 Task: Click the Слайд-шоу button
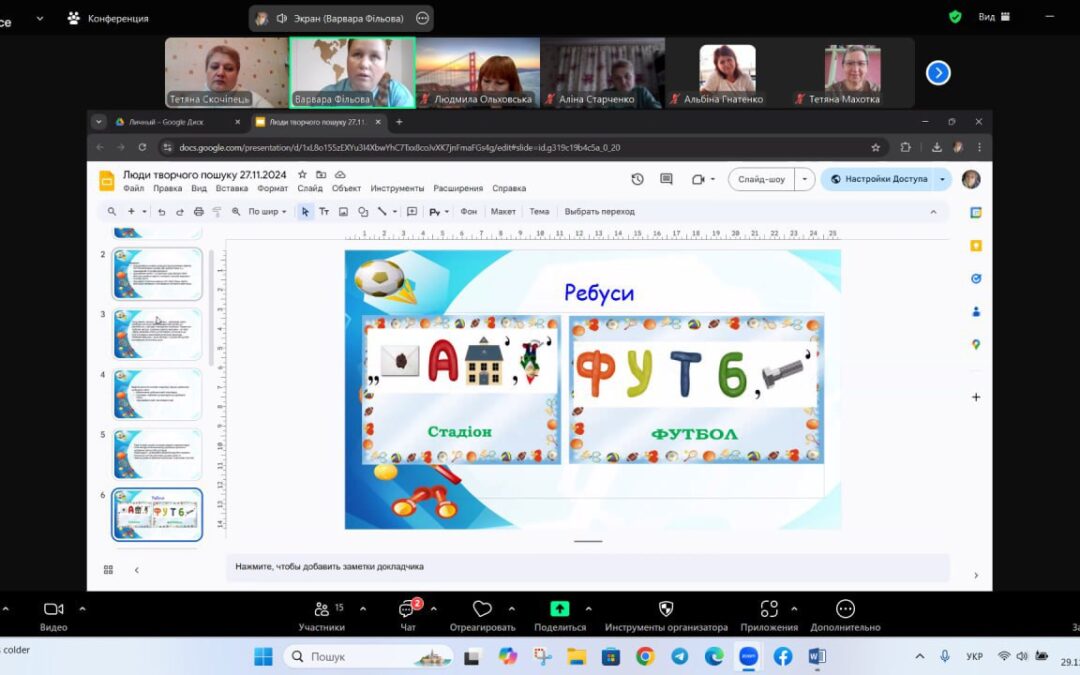[761, 179]
